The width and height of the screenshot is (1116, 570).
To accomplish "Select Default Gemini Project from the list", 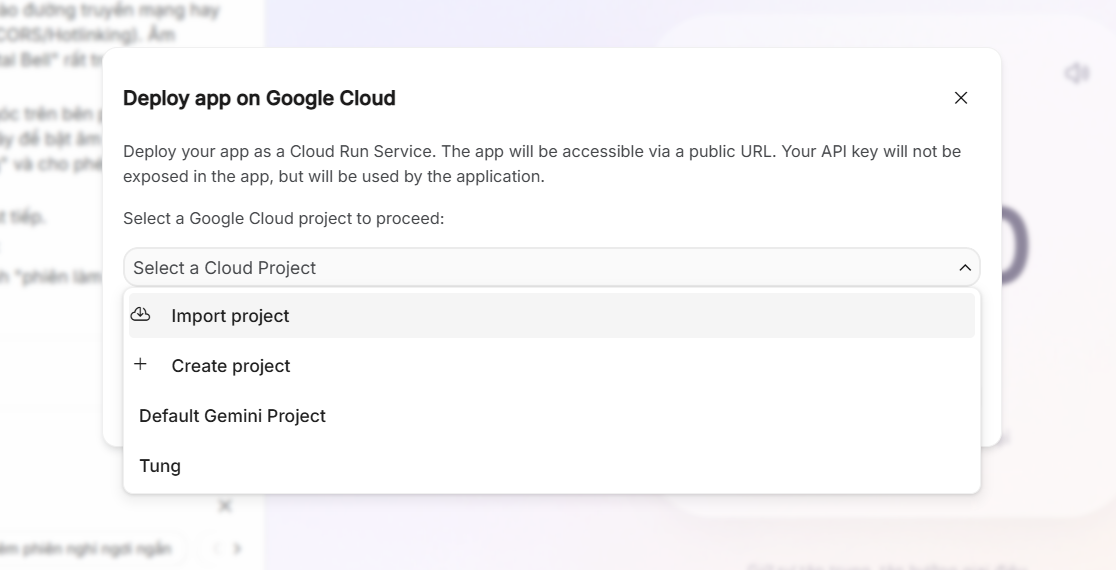I will [x=232, y=416].
